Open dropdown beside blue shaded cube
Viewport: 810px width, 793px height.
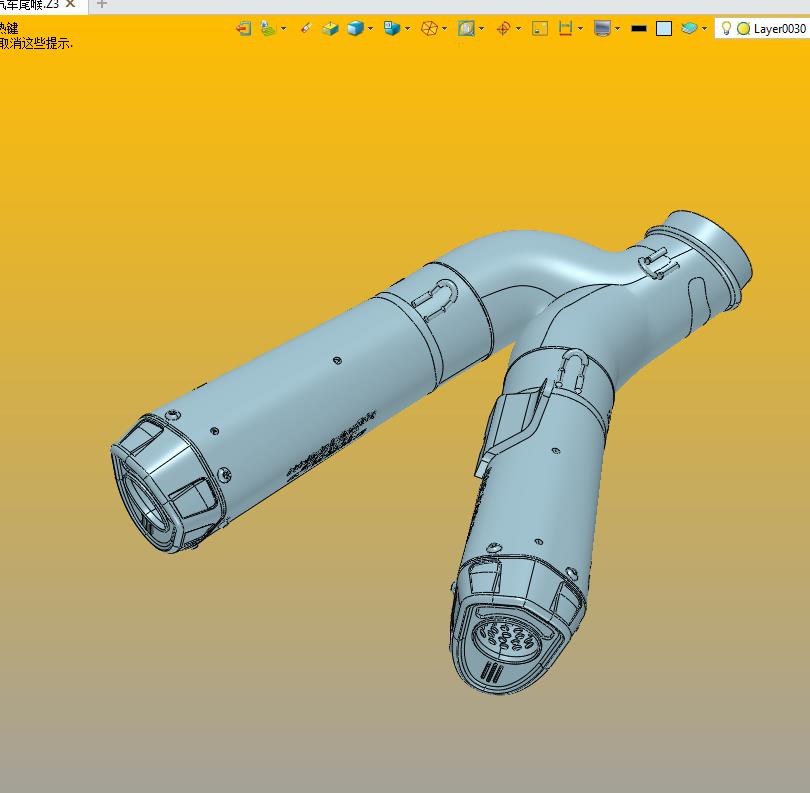coord(370,29)
